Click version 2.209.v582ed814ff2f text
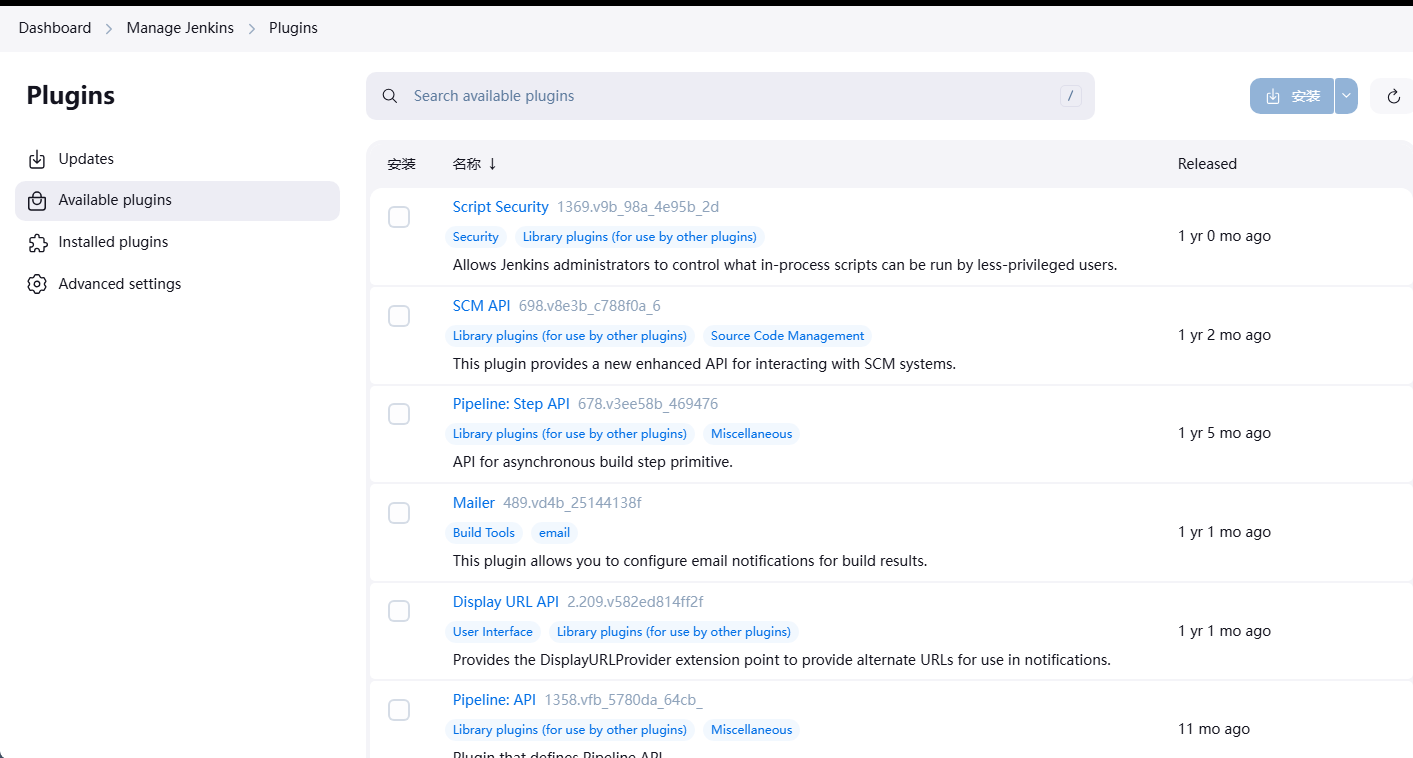 635,602
